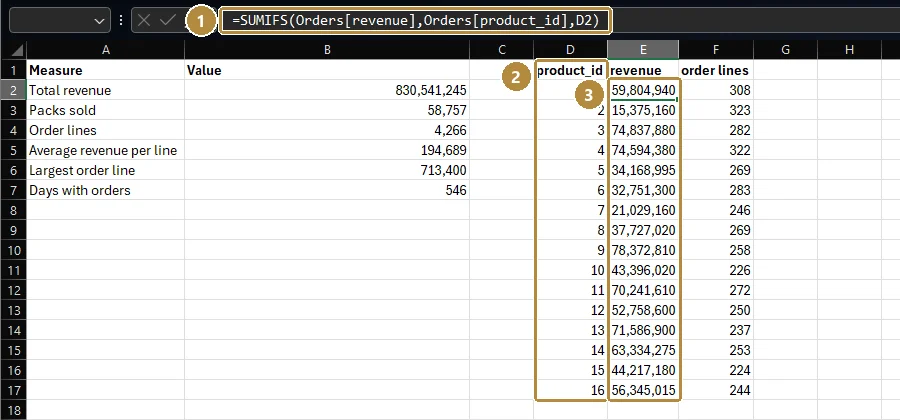Select row 1 header
900x420 pixels.
pos(13,70)
